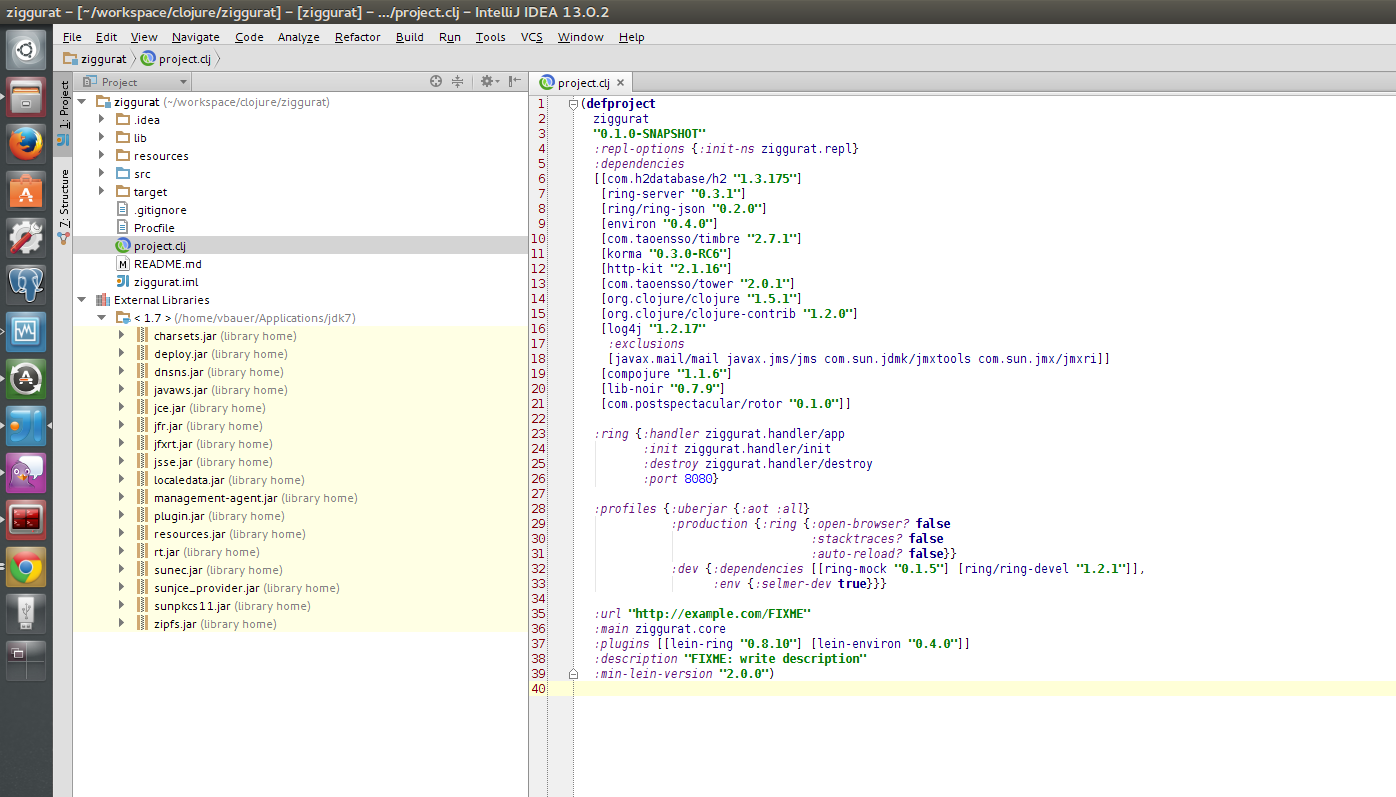The image size is (1396, 797).
Task: Select localedata.jar library entry
Action: point(189,480)
